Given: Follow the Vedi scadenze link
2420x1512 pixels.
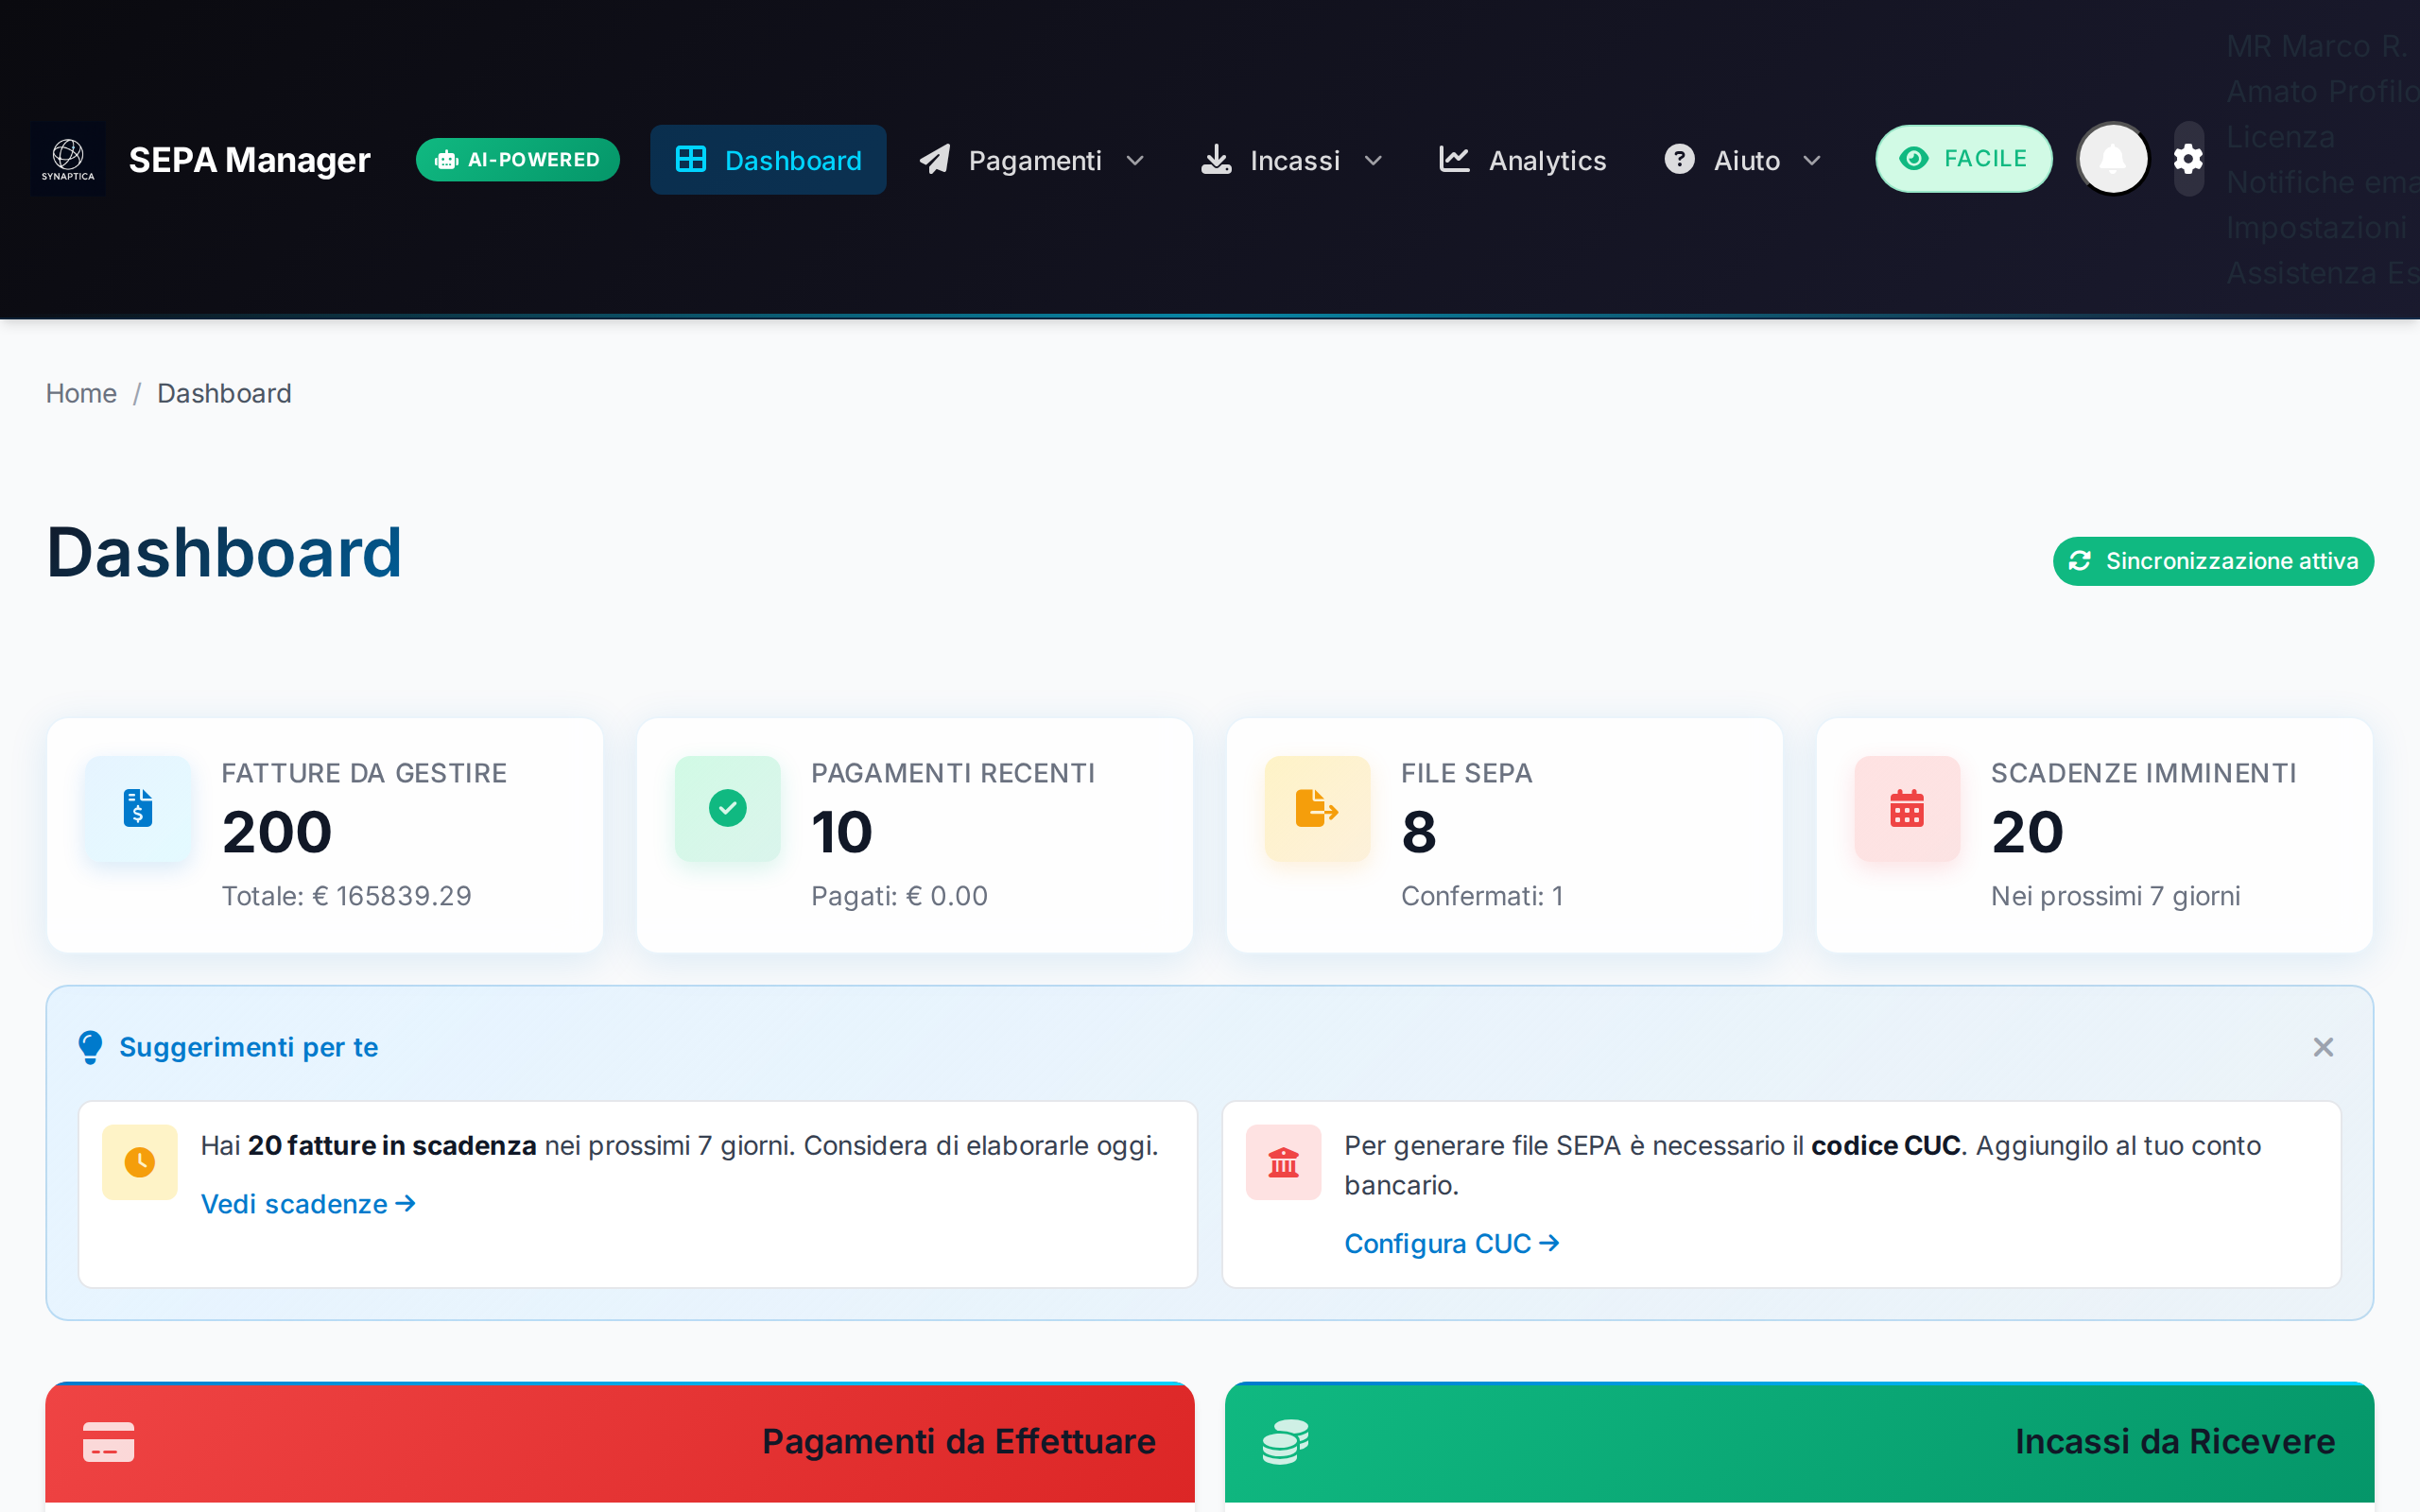Looking at the screenshot, I should click(307, 1204).
